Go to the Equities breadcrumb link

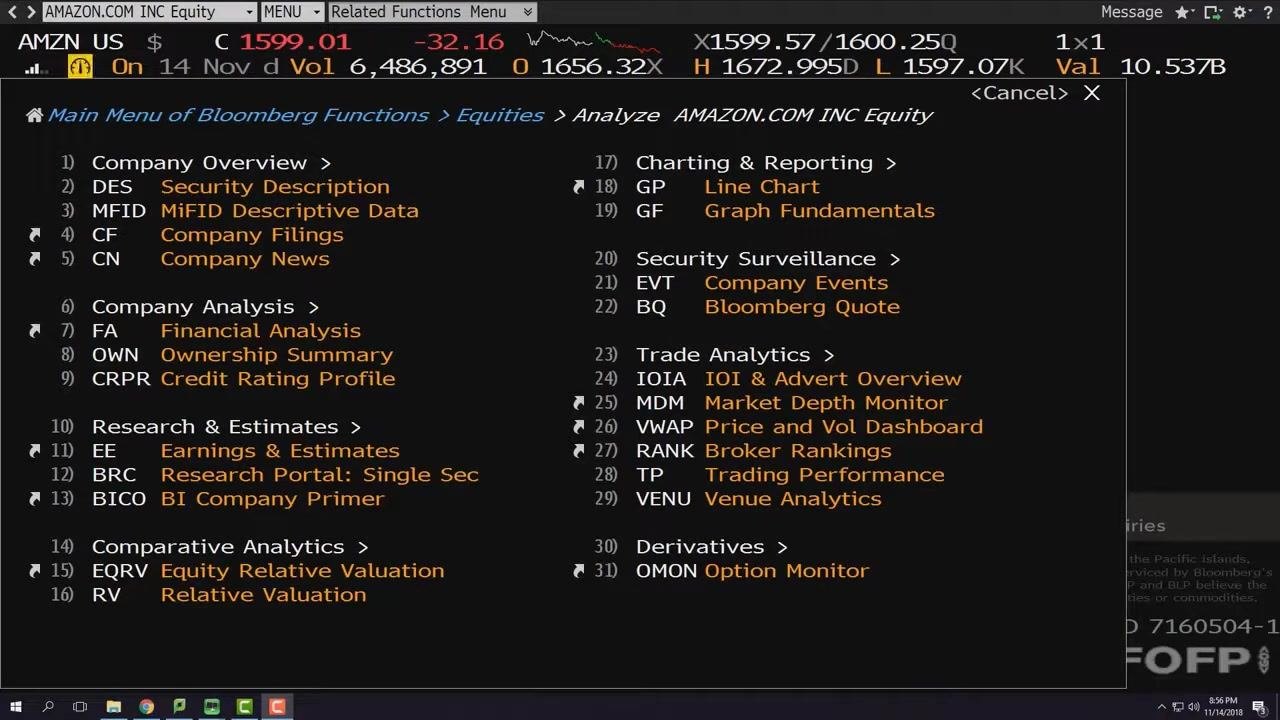[x=500, y=115]
